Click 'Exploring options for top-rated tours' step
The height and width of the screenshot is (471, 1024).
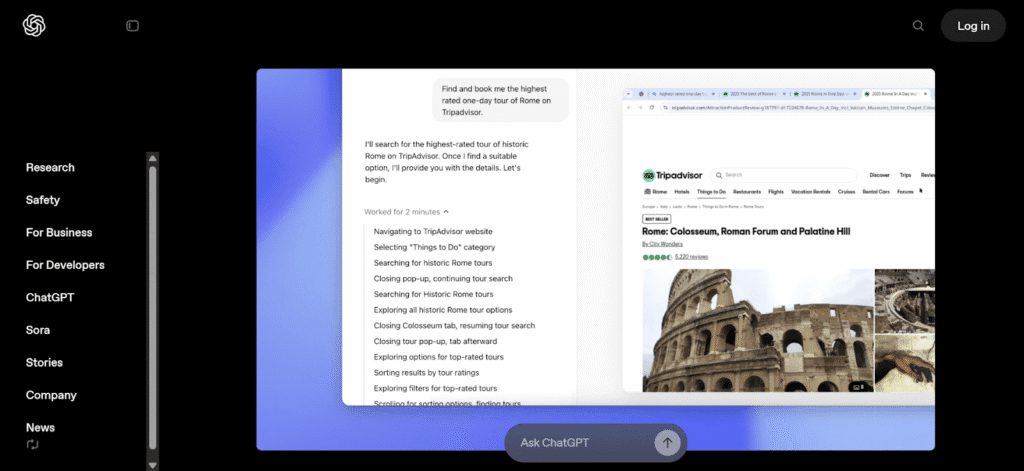coord(439,357)
